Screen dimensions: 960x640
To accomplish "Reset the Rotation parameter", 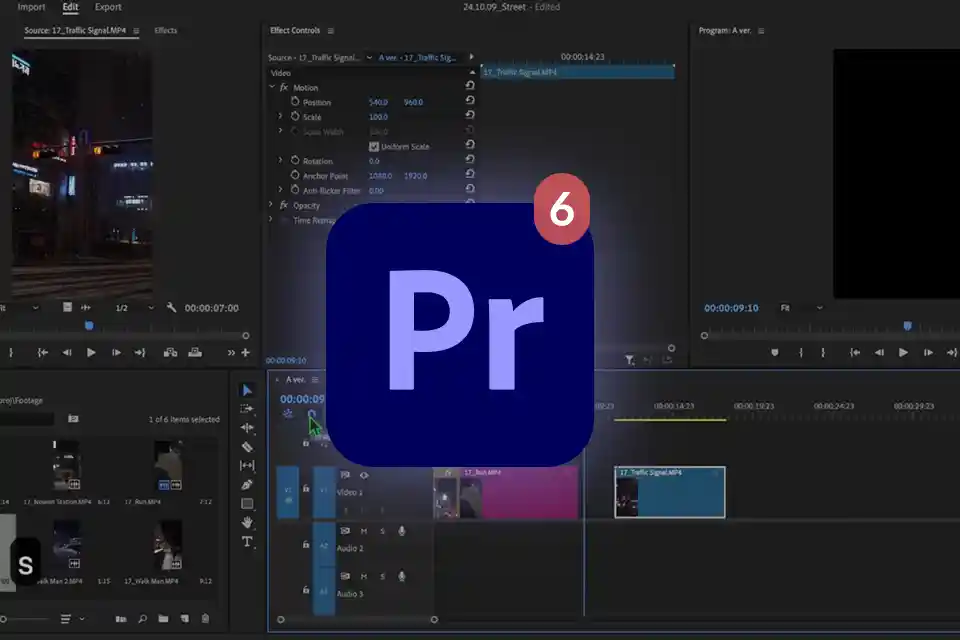I will 470,159.
